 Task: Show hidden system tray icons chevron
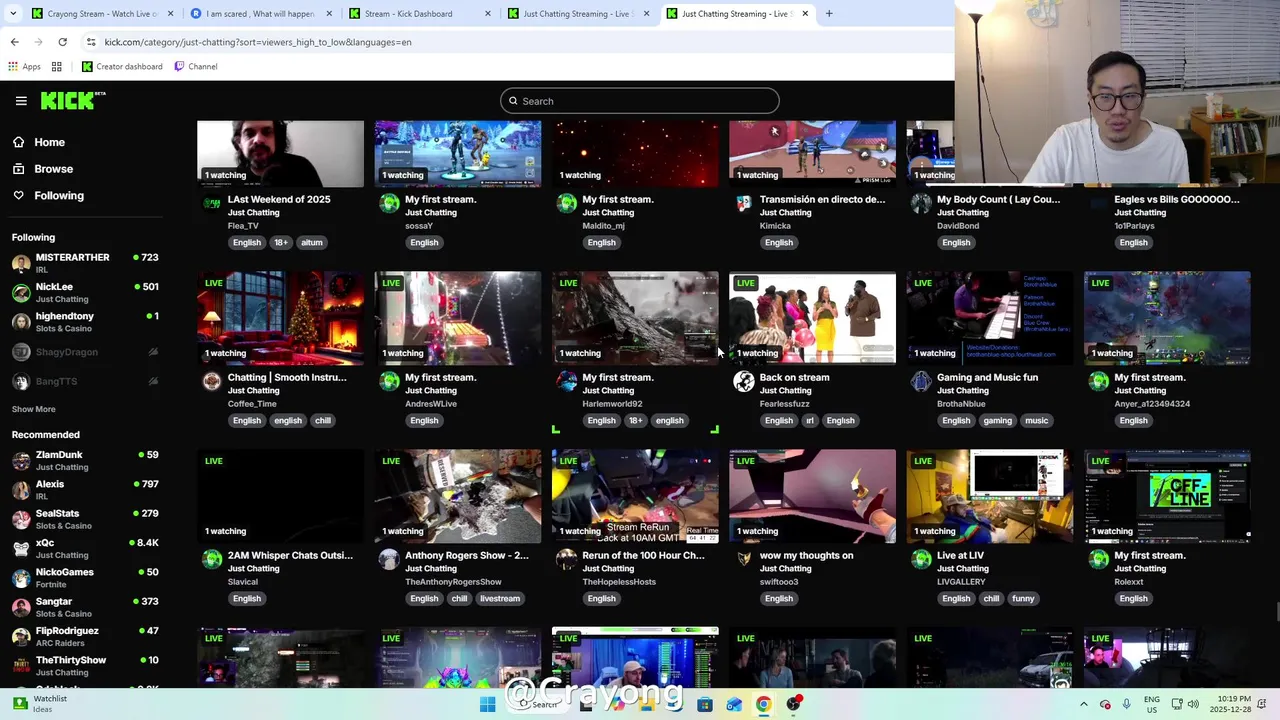tap(1083, 704)
